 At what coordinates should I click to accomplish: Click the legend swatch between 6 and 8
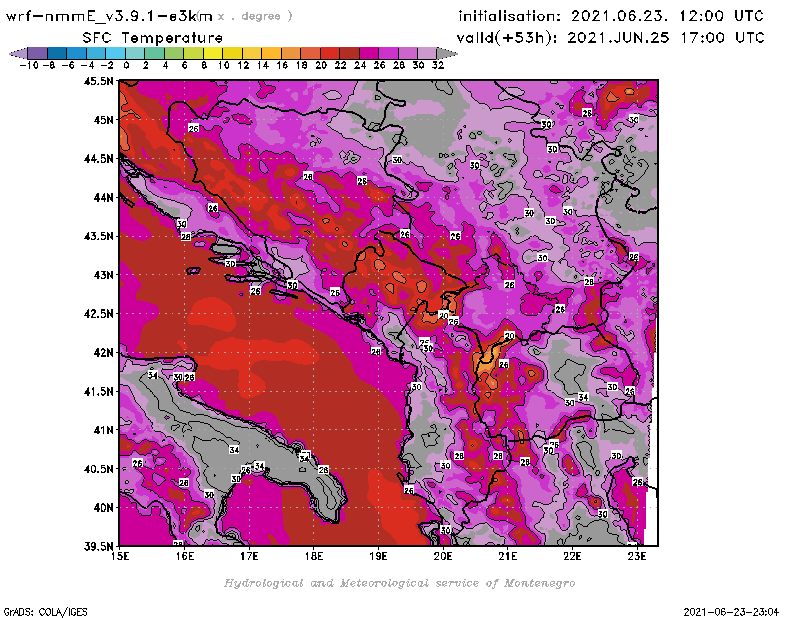pos(193,53)
